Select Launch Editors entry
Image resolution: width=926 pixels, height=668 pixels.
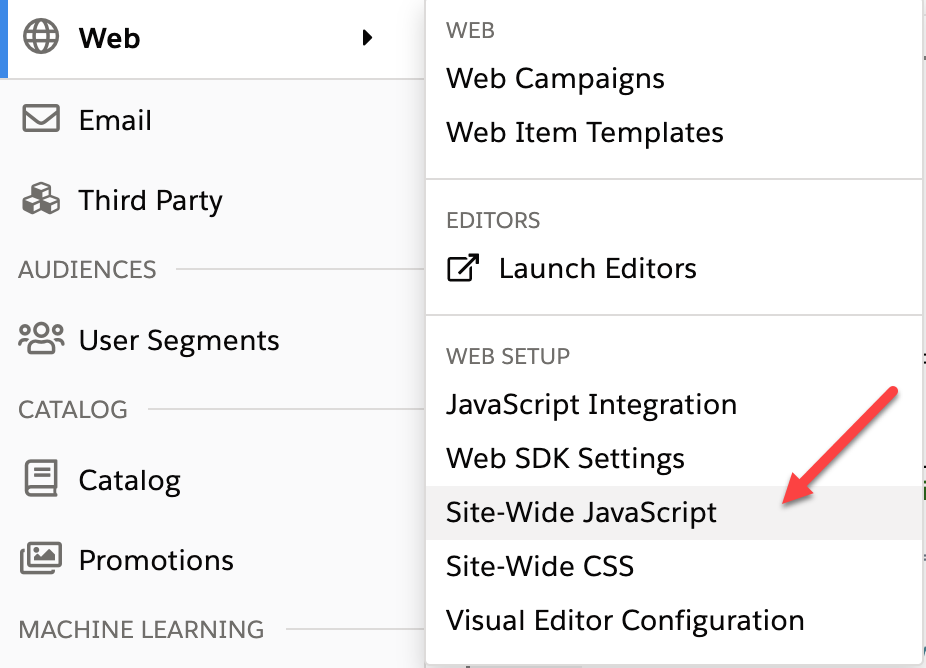[598, 269]
